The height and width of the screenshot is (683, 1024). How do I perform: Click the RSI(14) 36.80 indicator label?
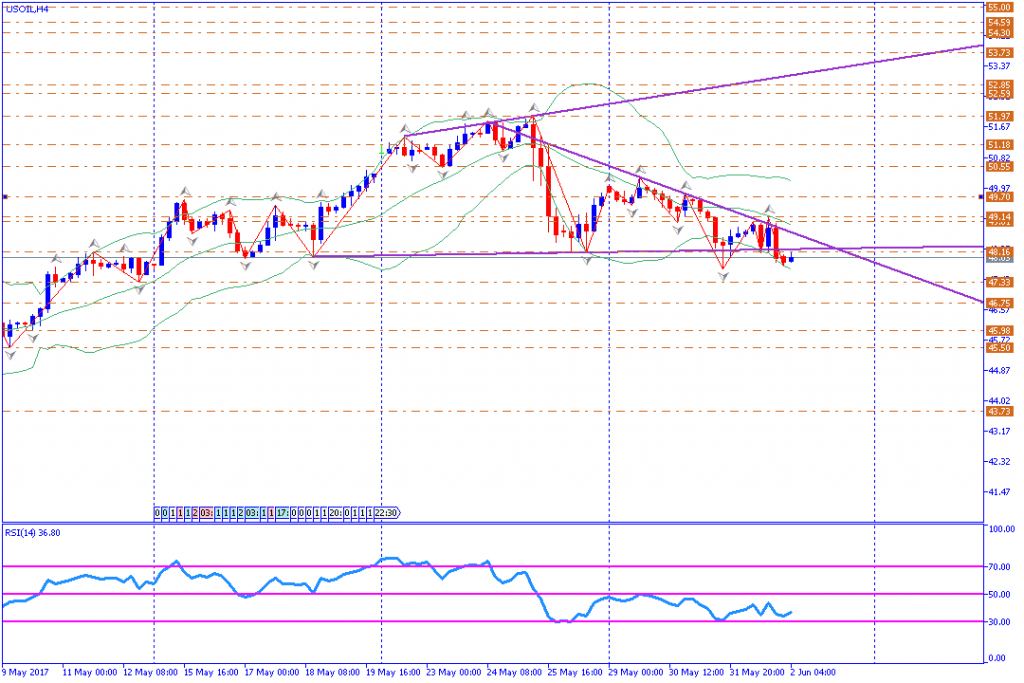pos(33,533)
